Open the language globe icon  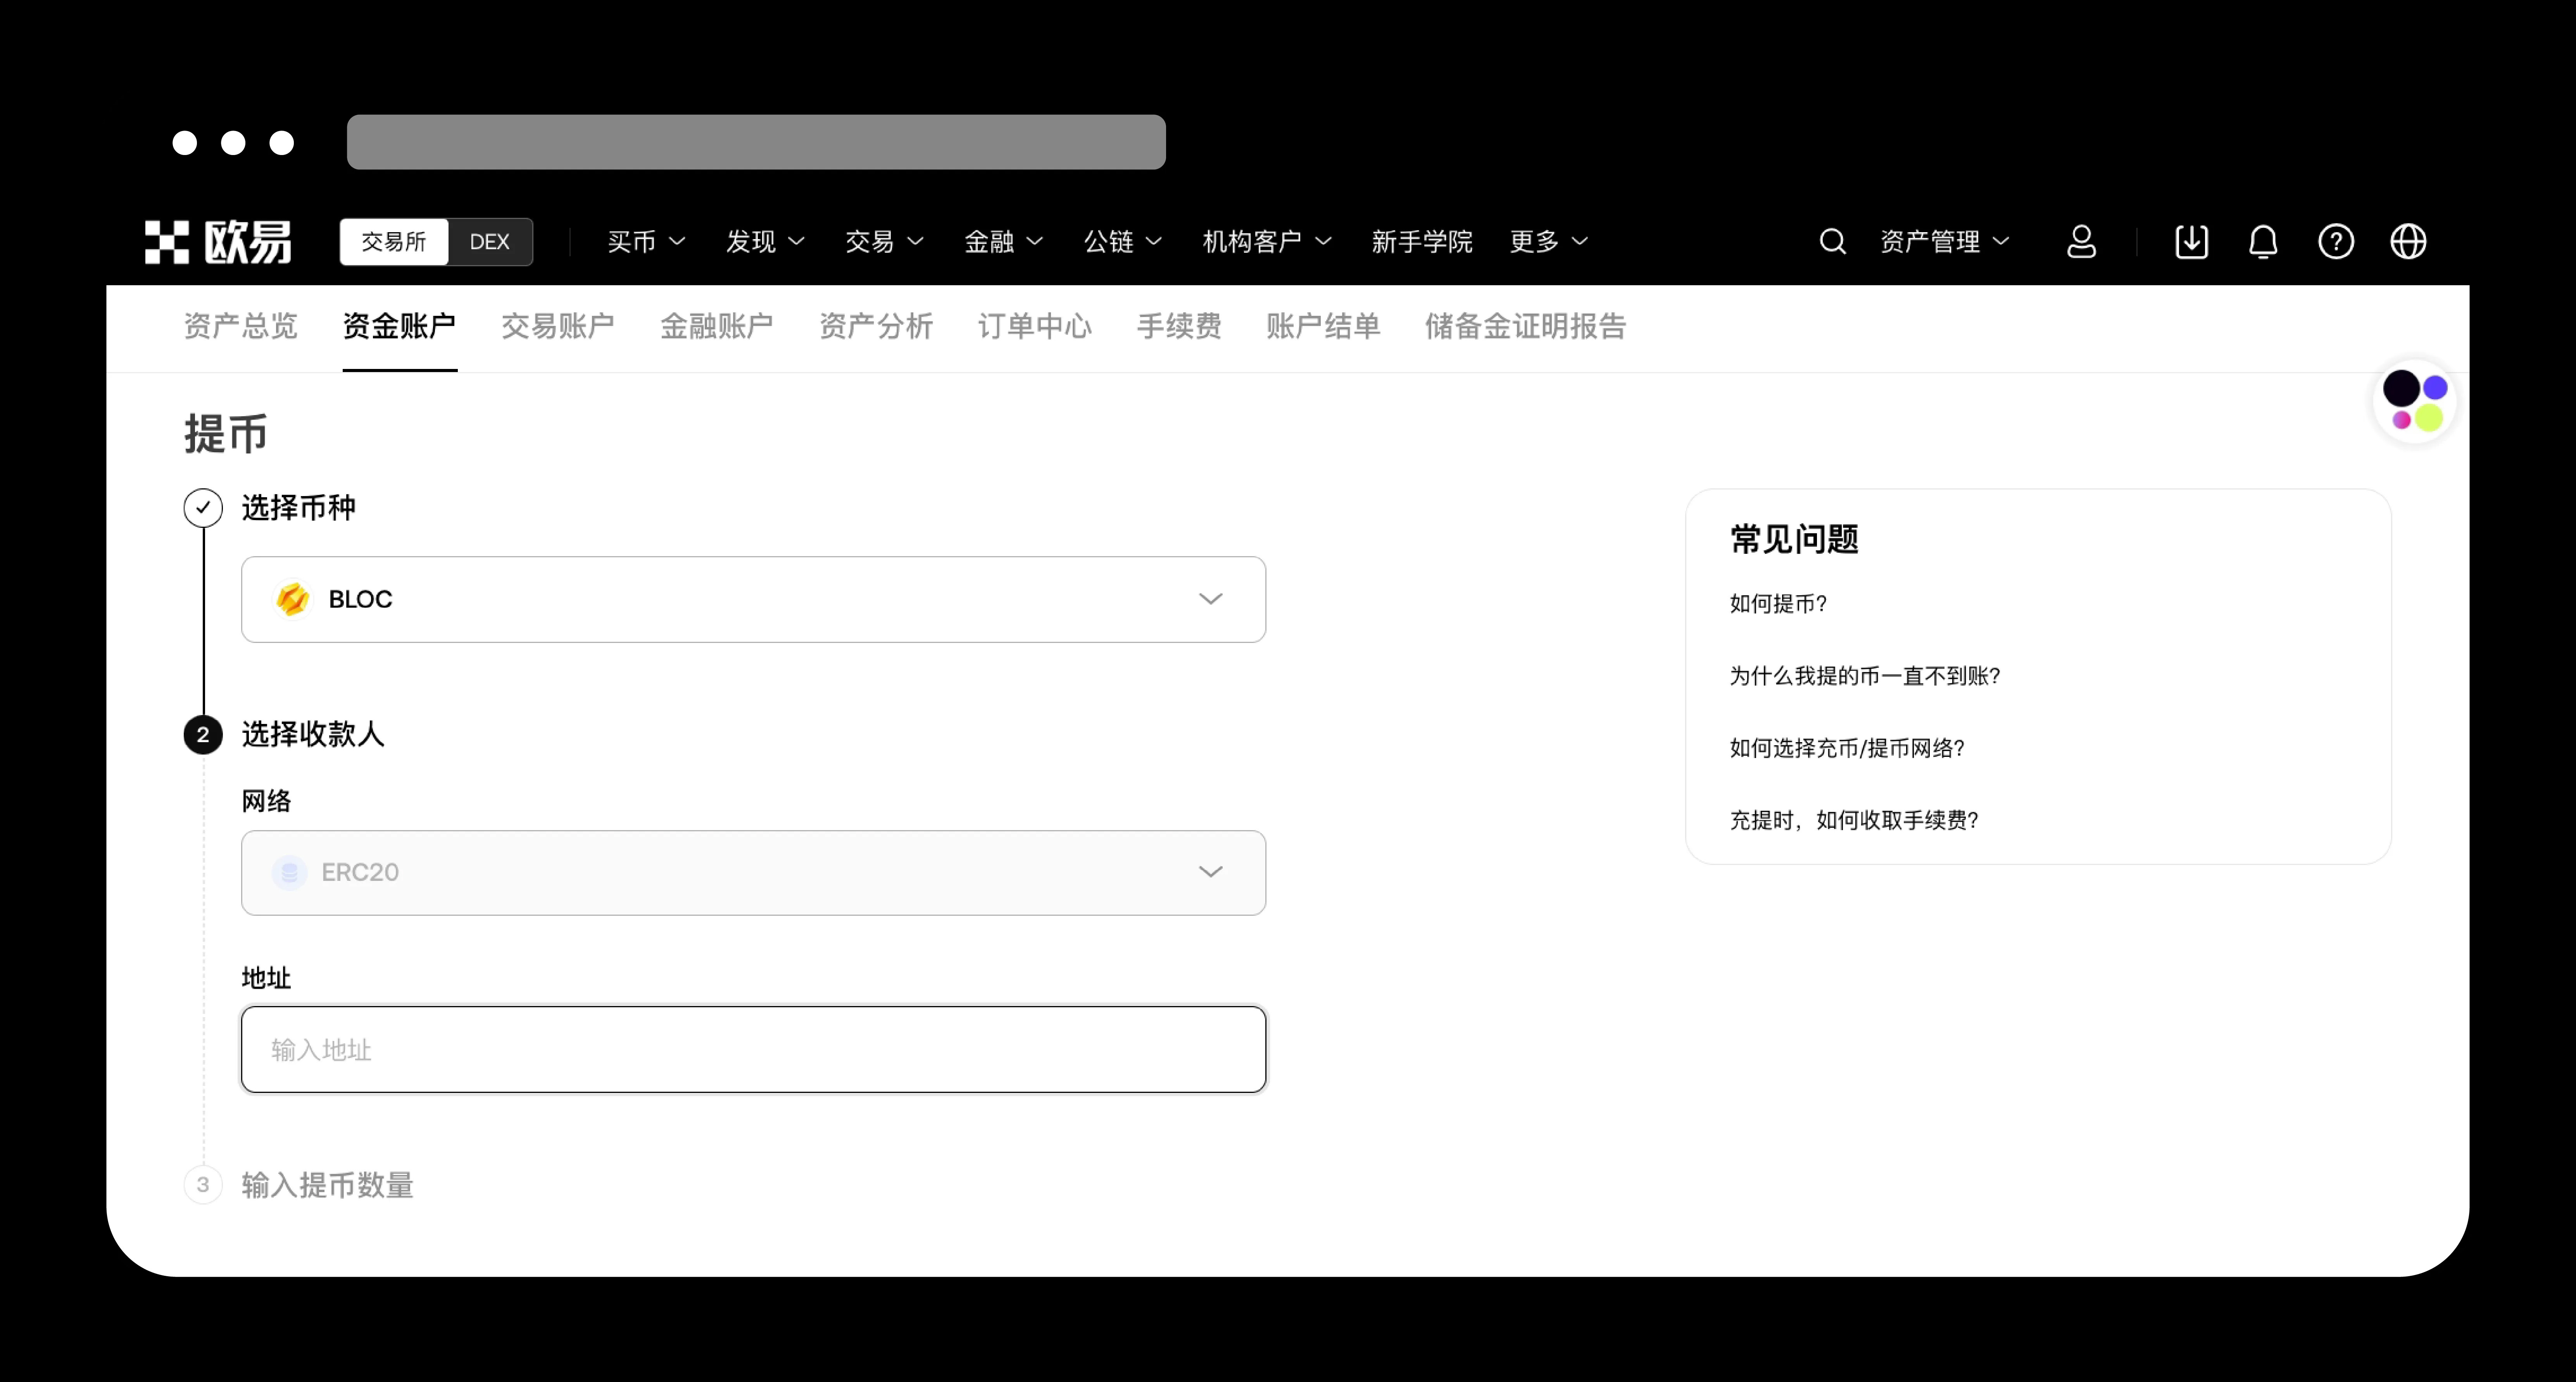pos(2408,242)
